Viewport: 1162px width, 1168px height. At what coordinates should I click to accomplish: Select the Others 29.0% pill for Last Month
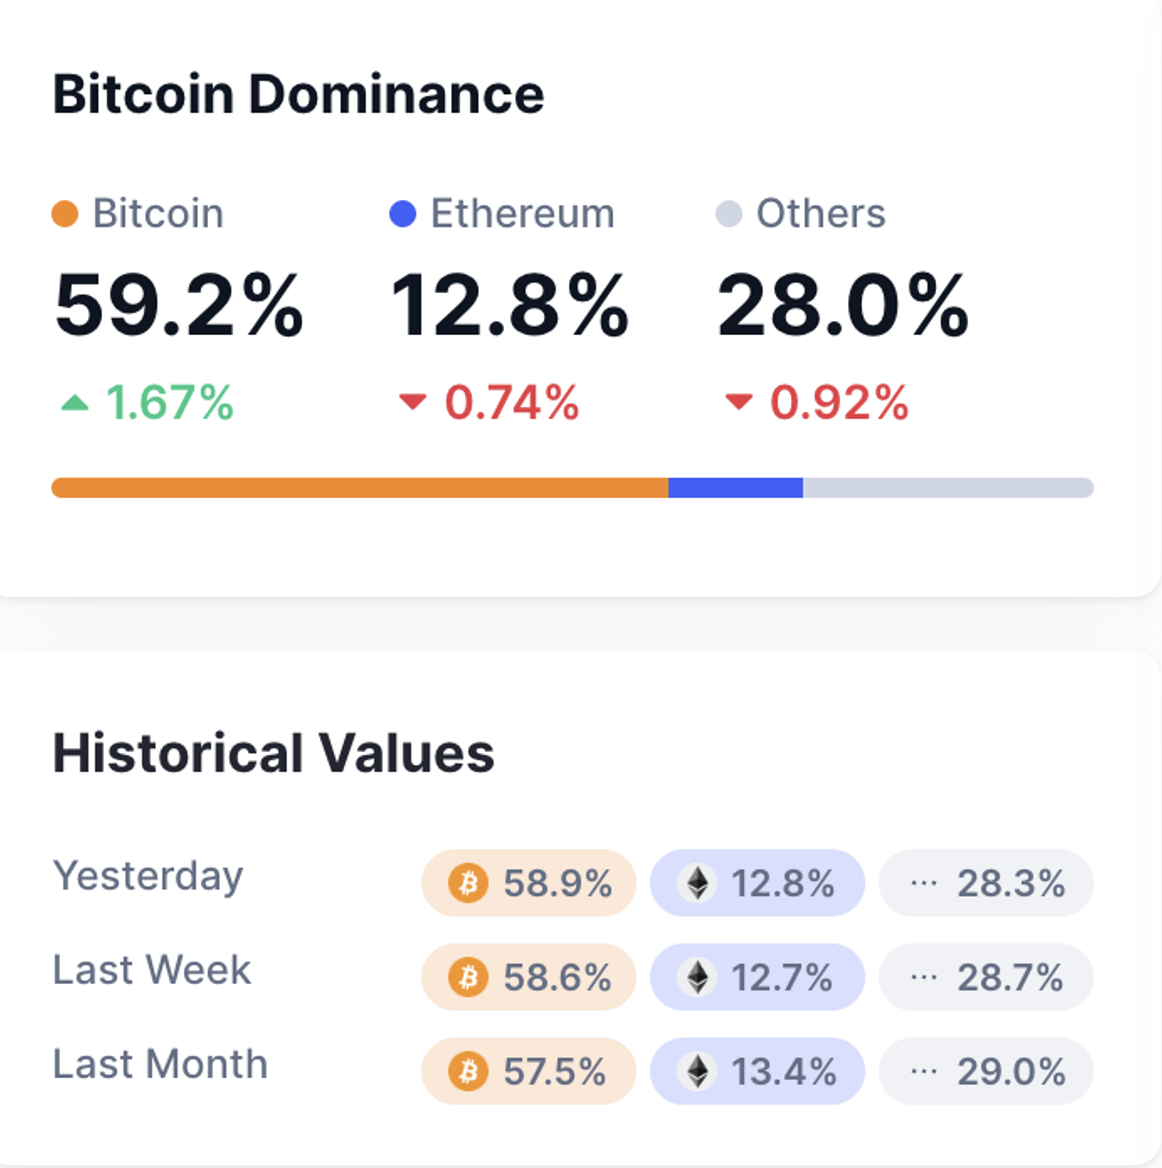[986, 1071]
